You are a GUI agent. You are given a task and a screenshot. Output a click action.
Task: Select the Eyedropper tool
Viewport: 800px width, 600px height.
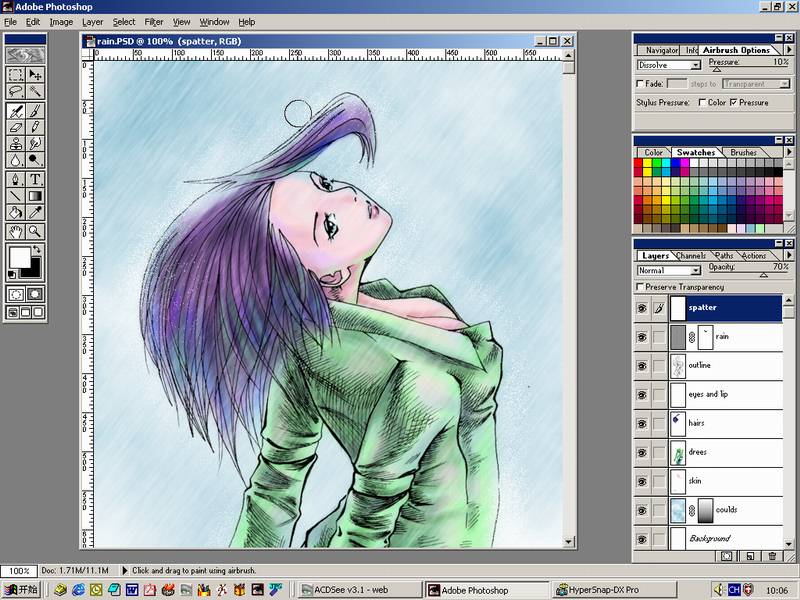click(35, 212)
